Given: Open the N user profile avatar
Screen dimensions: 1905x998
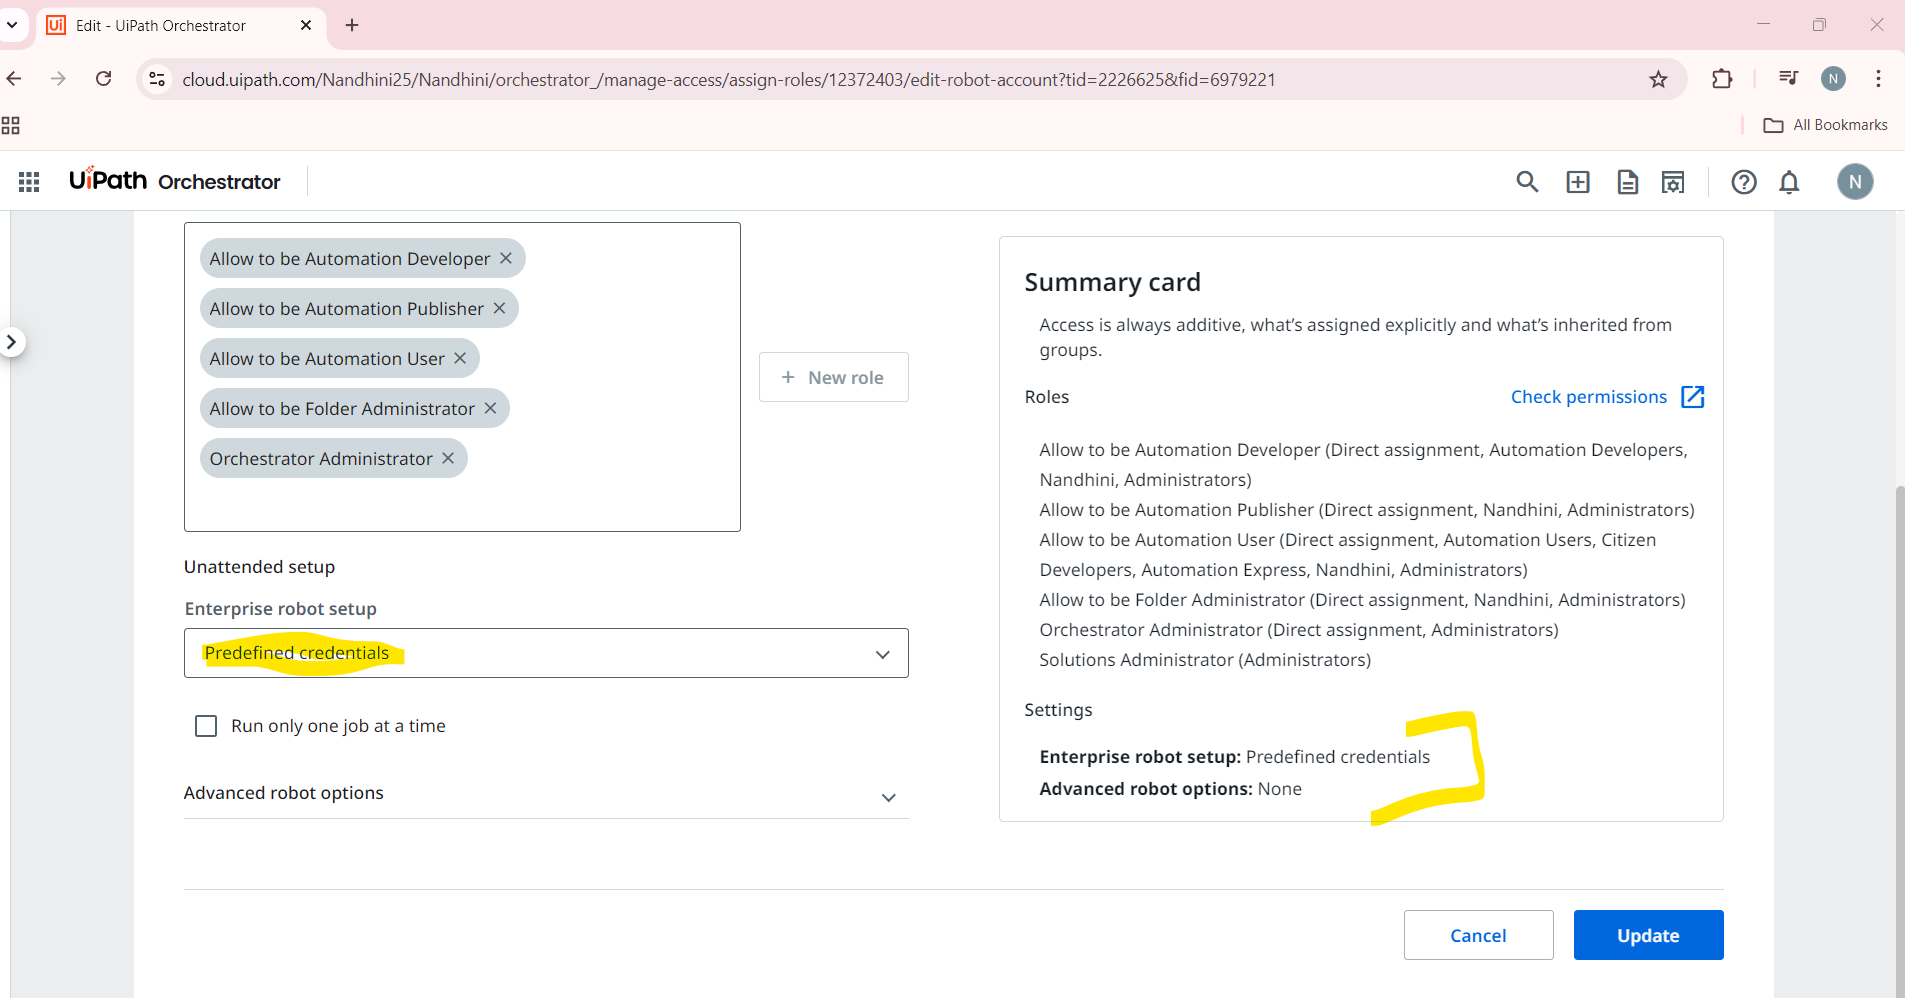Looking at the screenshot, I should pyautogui.click(x=1855, y=181).
